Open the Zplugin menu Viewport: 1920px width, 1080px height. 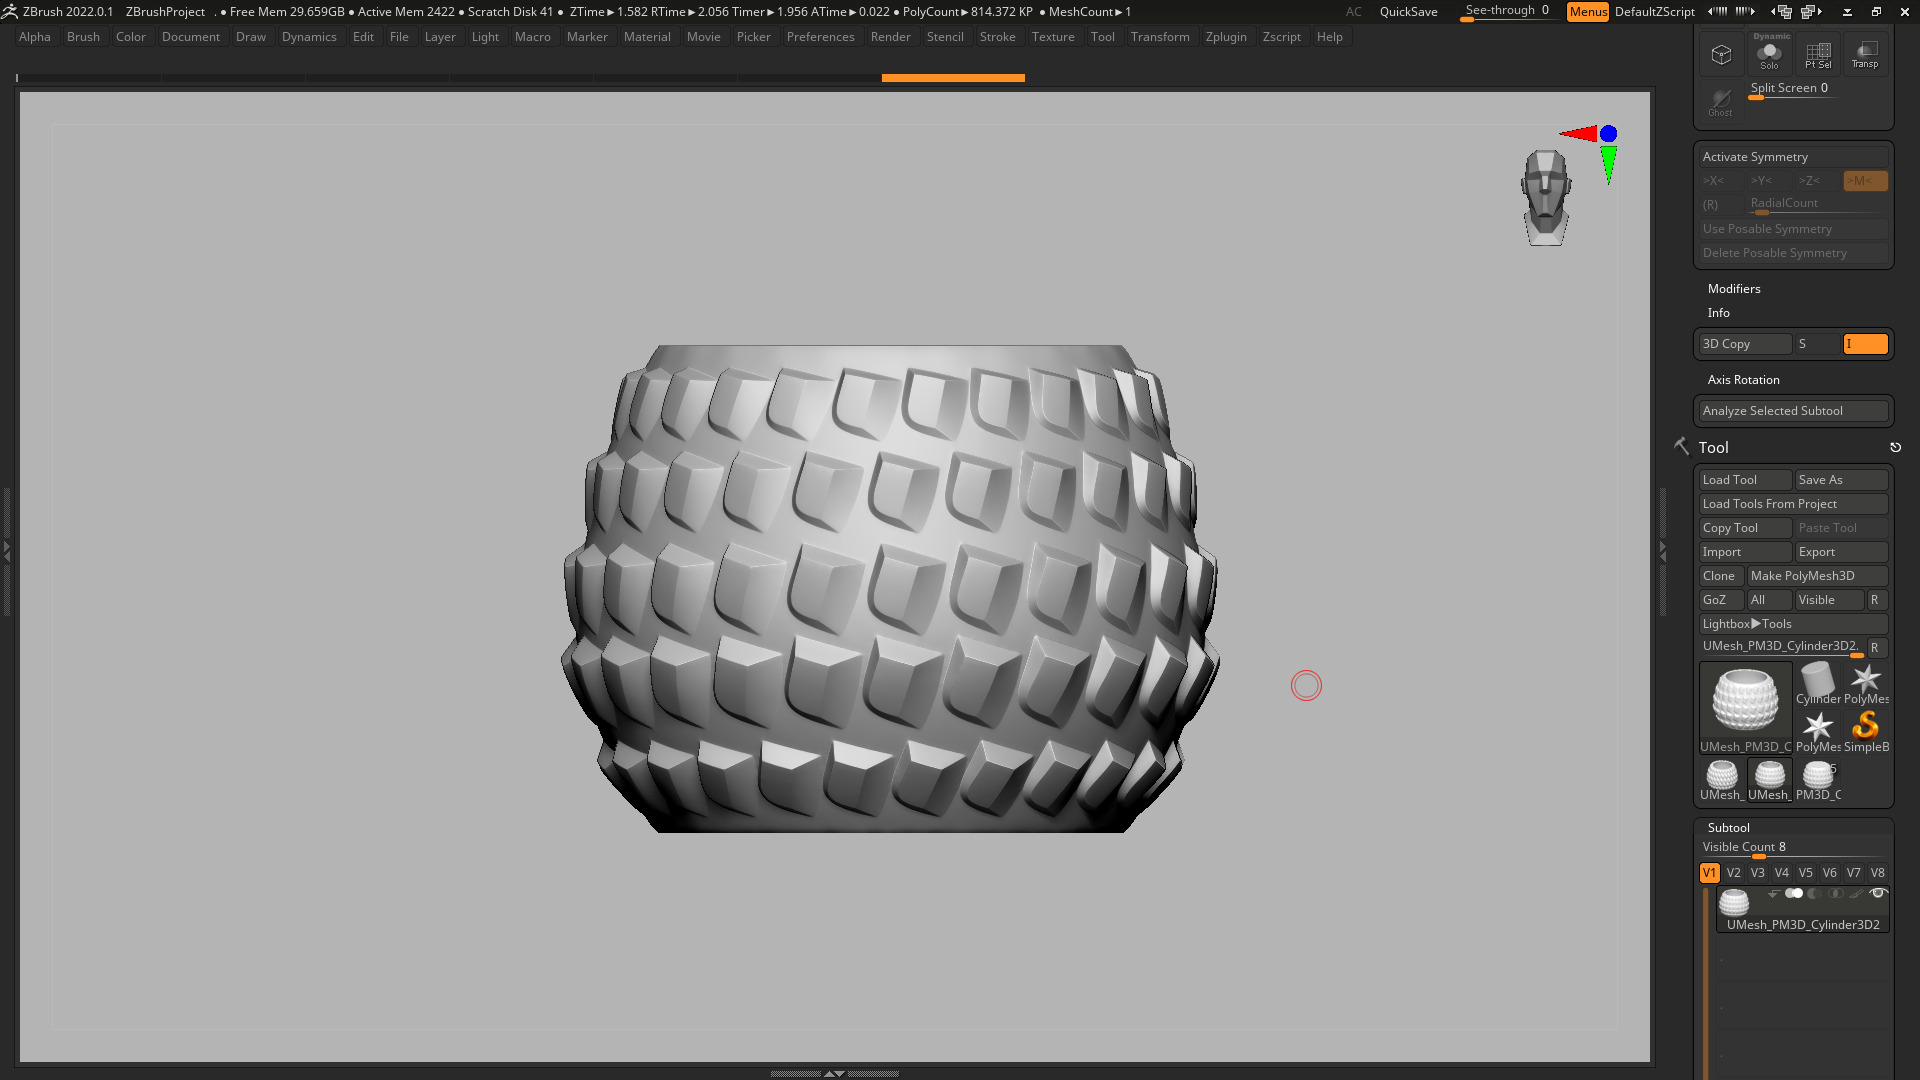tap(1226, 37)
